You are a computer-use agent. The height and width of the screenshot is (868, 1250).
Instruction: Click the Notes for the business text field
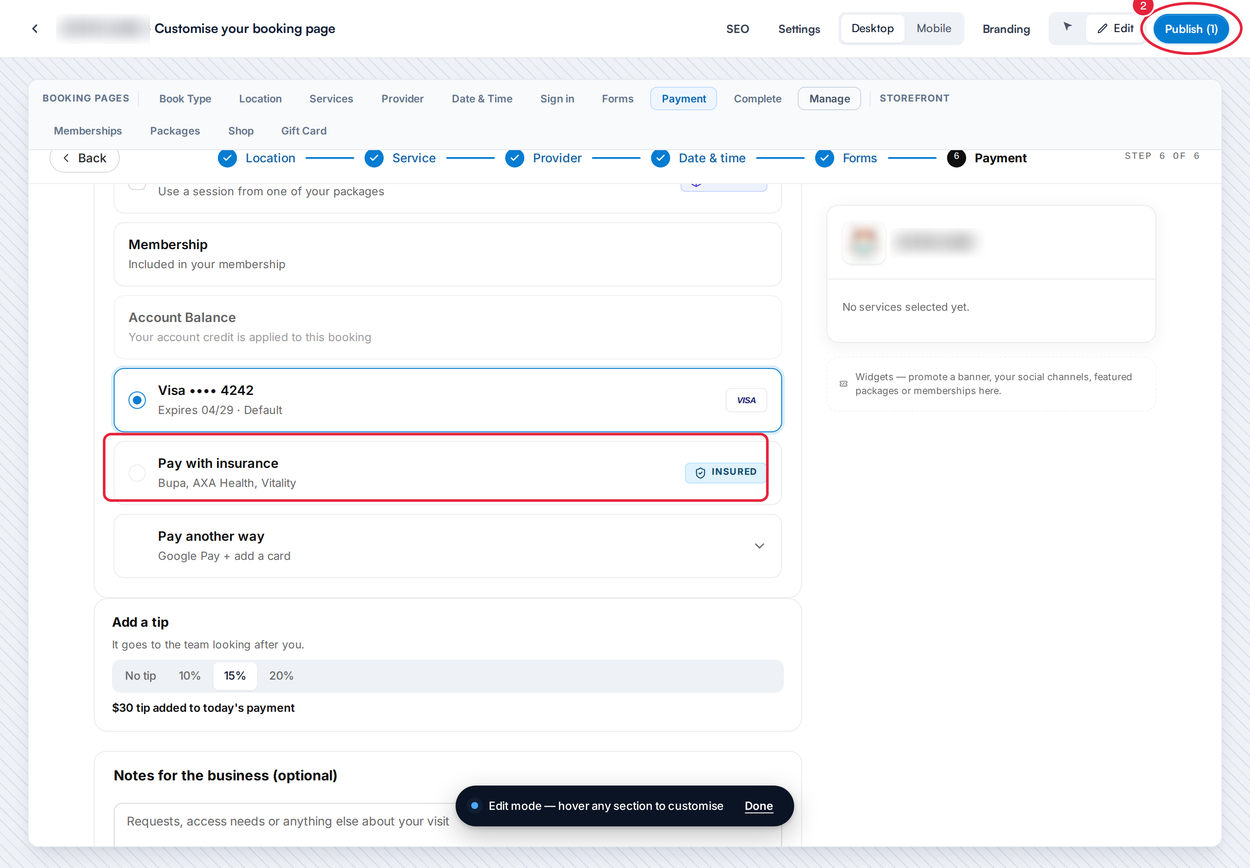[448, 824]
